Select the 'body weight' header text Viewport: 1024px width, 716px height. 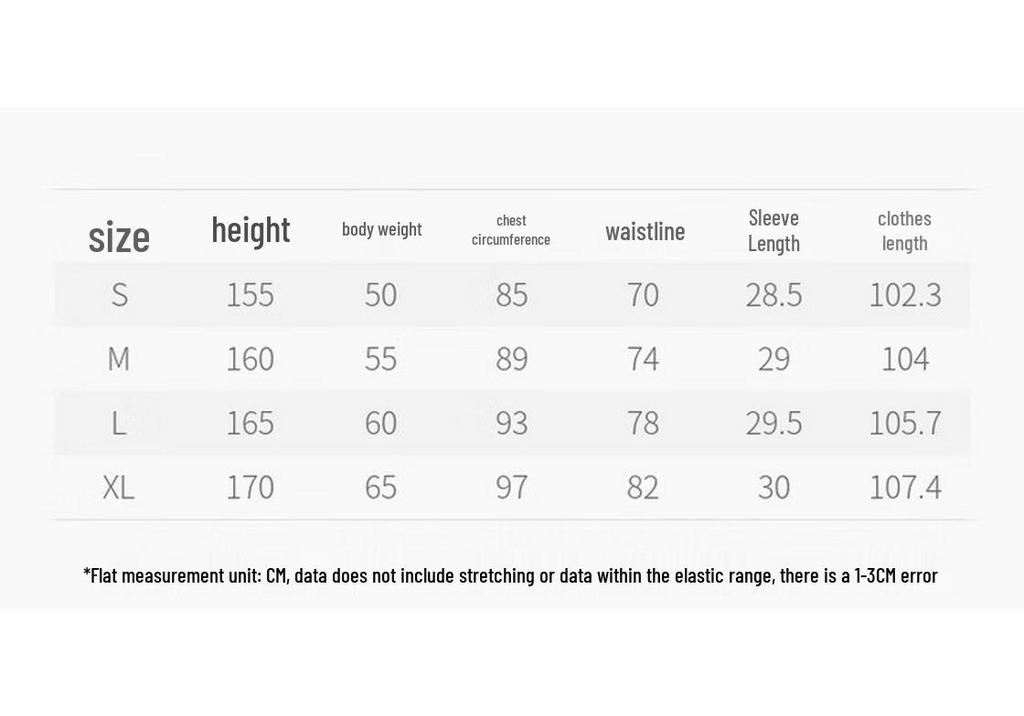(382, 229)
